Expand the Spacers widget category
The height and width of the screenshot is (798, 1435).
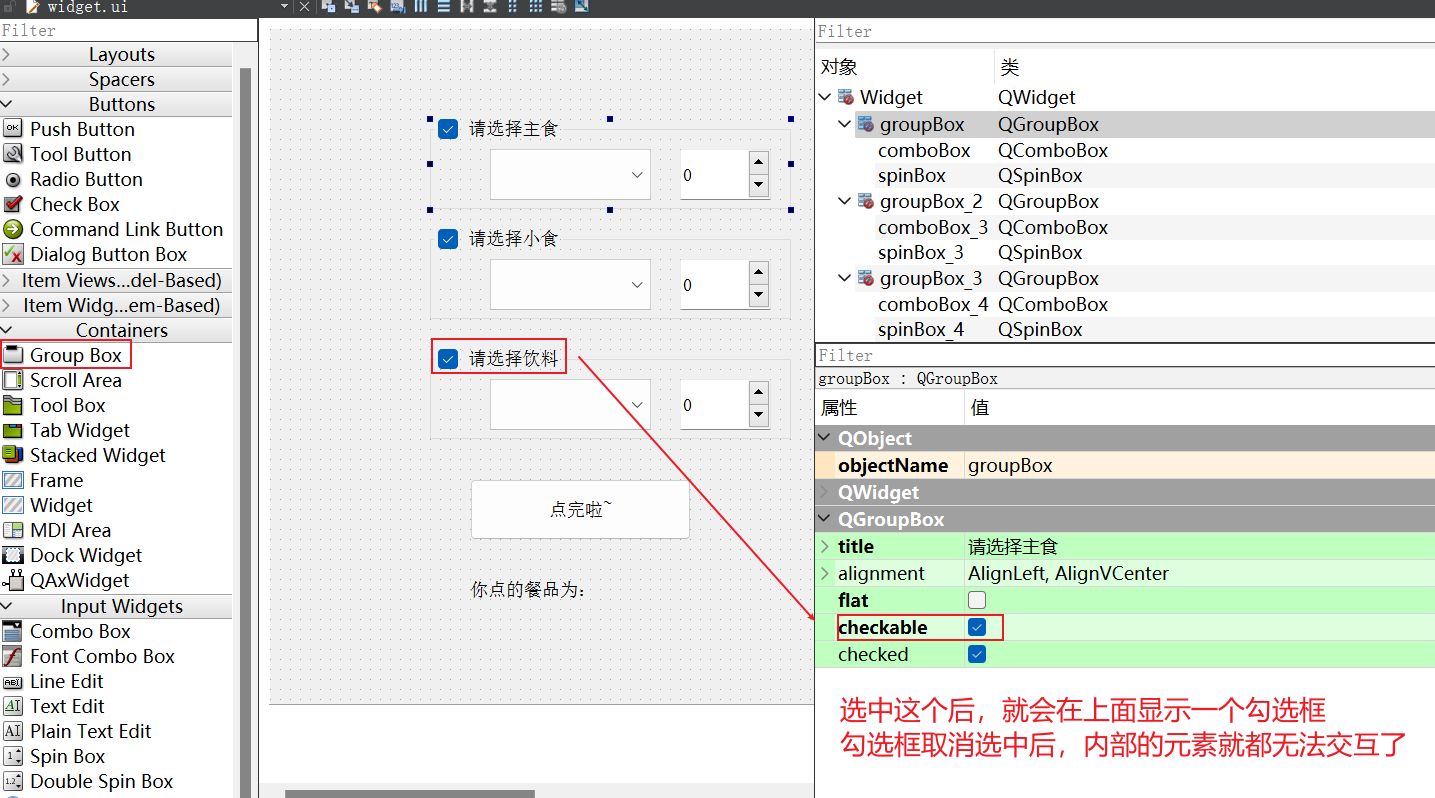(6, 79)
